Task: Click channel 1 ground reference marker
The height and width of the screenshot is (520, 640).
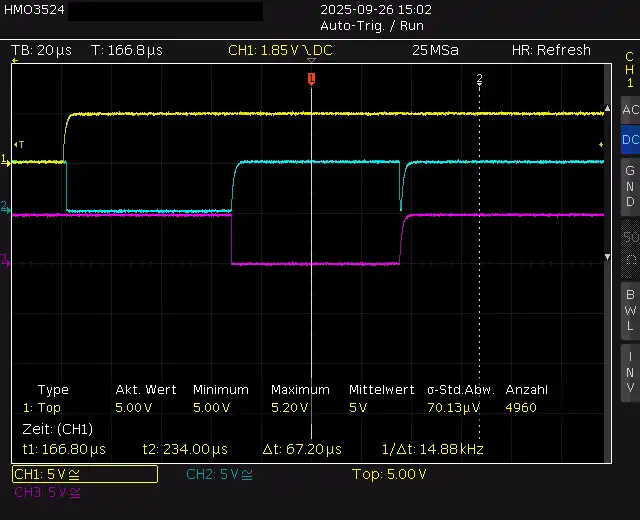Action: [x=5, y=159]
